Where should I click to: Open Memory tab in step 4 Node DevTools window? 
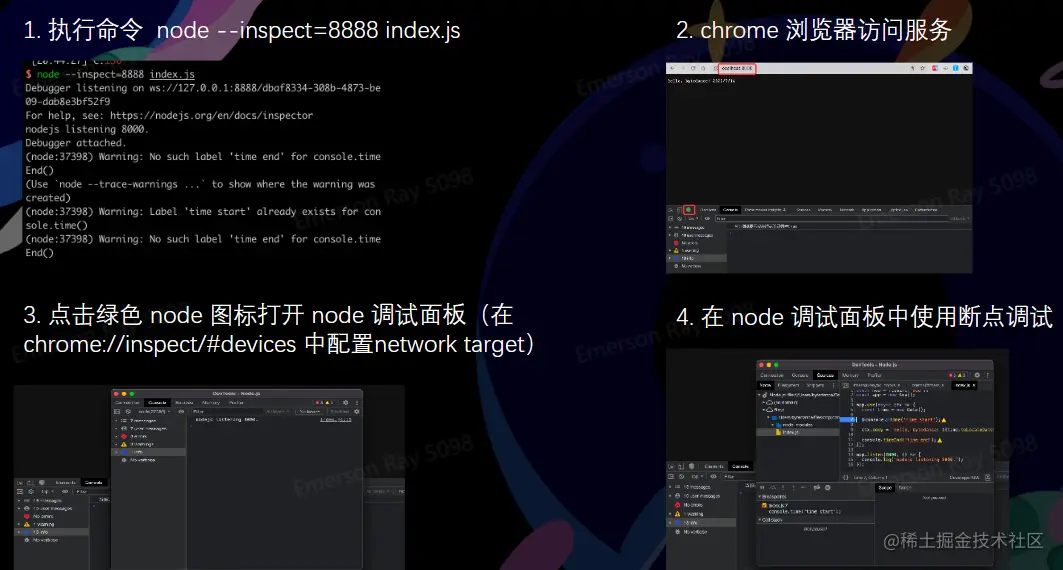click(850, 375)
